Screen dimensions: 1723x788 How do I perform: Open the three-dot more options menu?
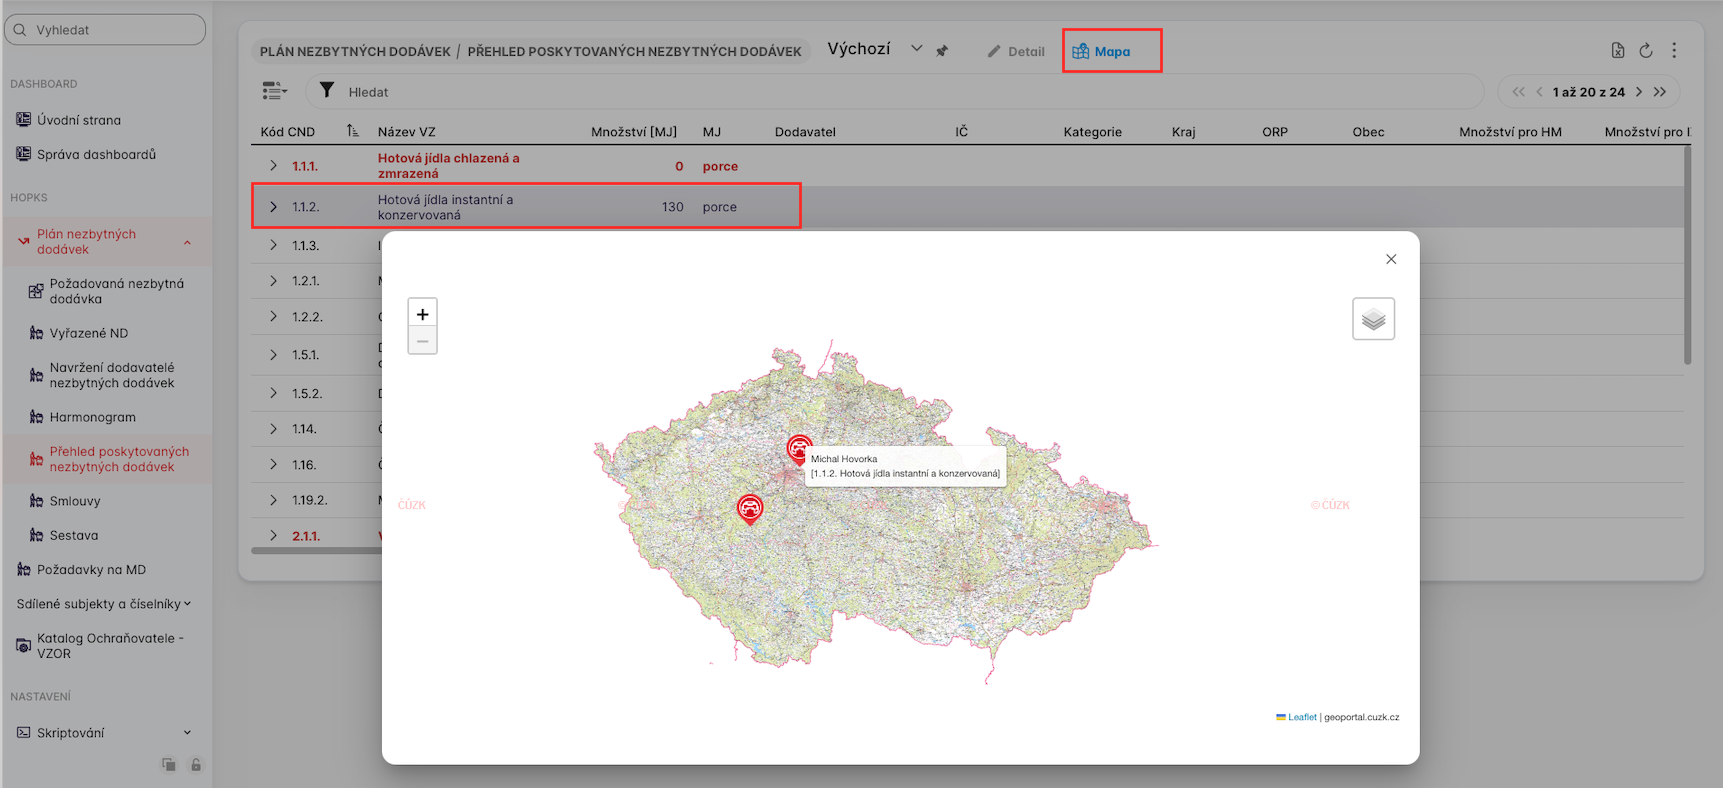point(1674,51)
